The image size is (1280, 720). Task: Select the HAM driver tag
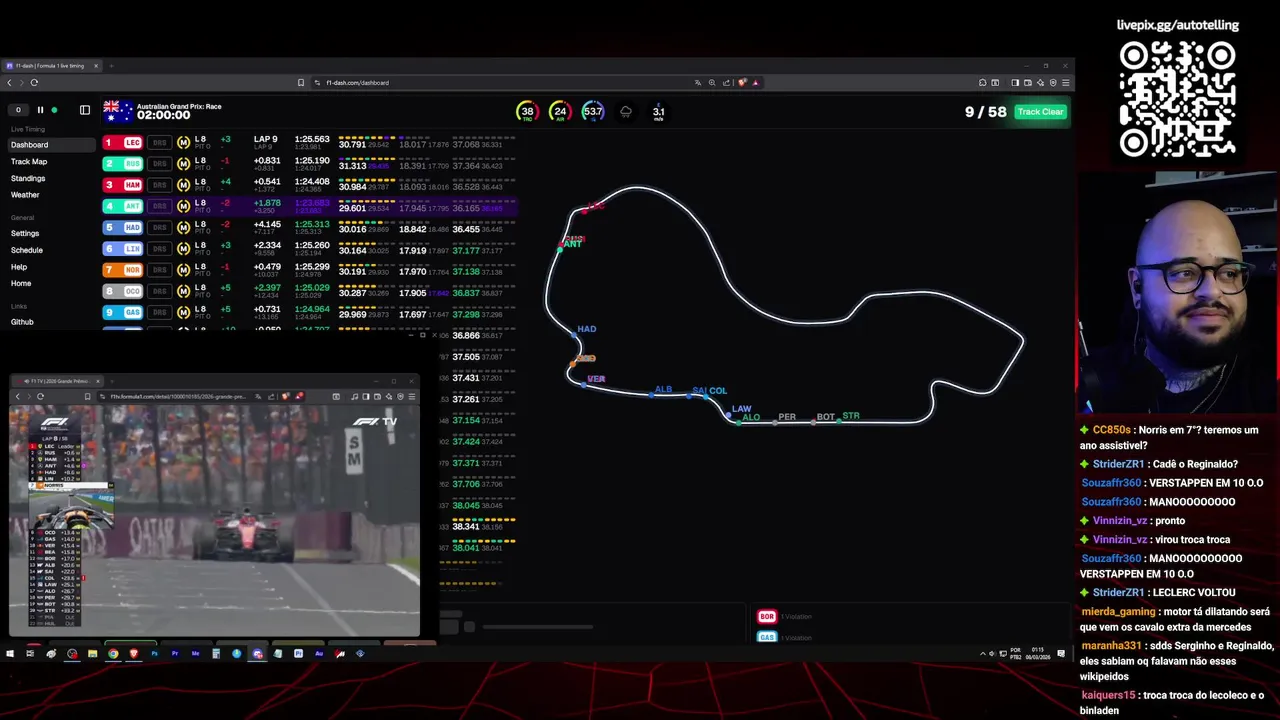pos(124,185)
